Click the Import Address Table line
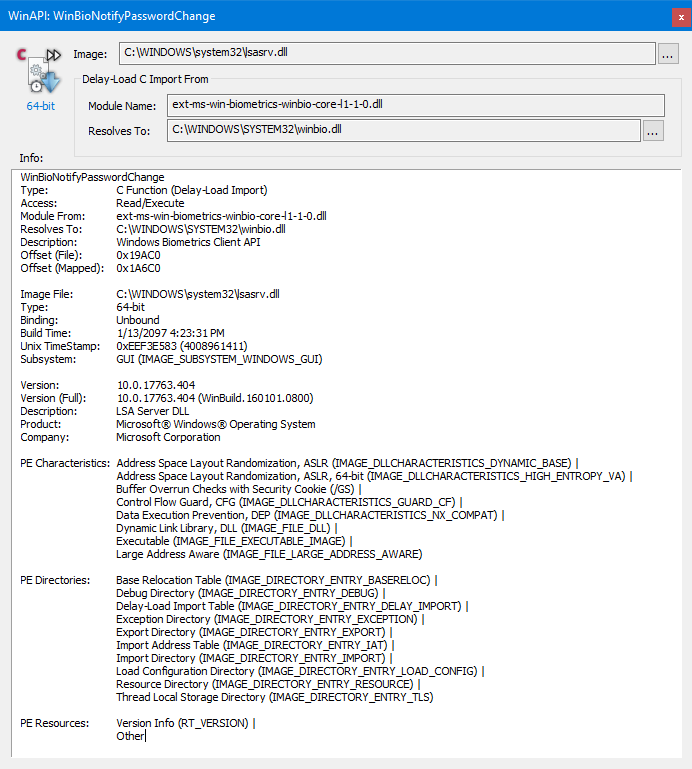This screenshot has width=692, height=769. pos(255,645)
